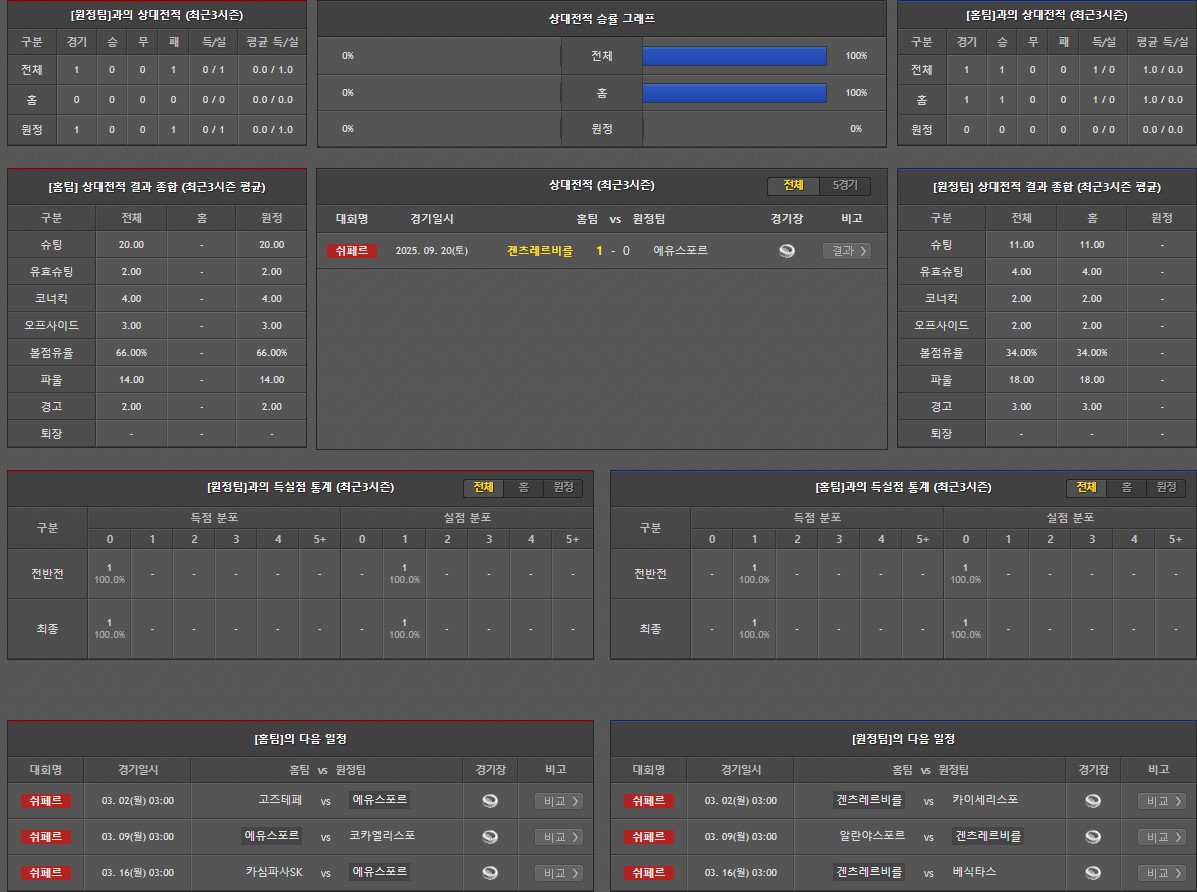Click 쉬페르 league badge in 2025.09.20 match row
This screenshot has height=892, width=1197.
click(351, 251)
